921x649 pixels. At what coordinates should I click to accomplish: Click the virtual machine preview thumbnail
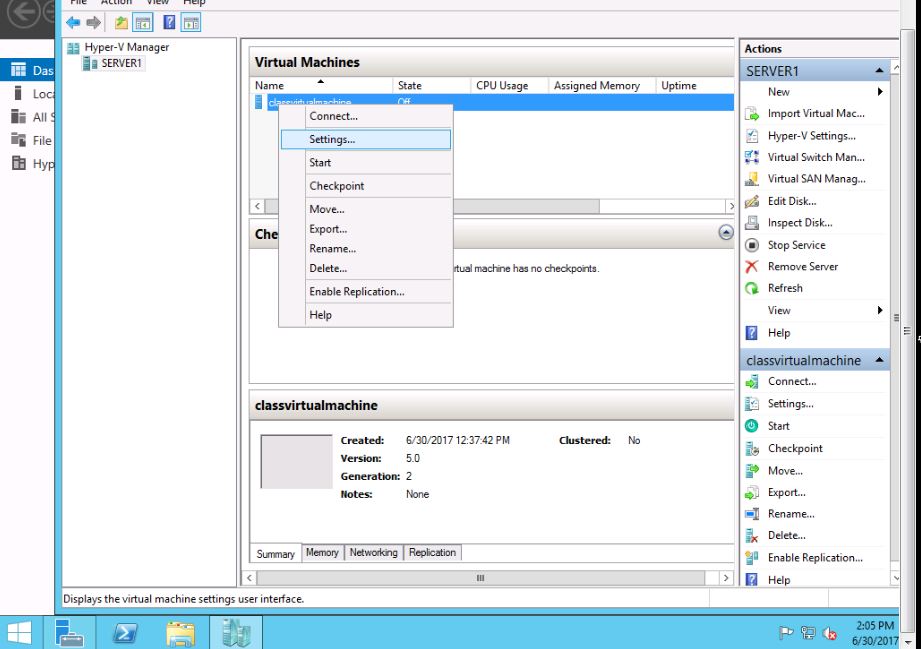tap(297, 462)
